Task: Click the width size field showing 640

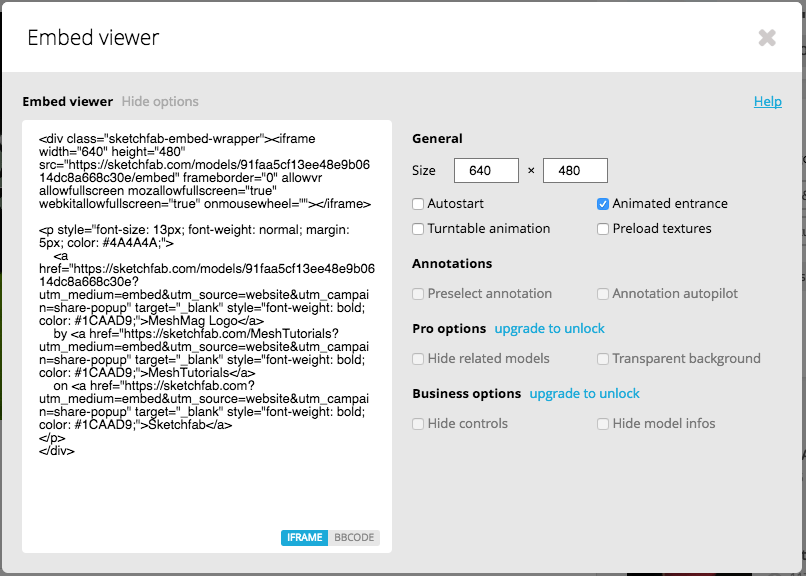Action: [486, 171]
